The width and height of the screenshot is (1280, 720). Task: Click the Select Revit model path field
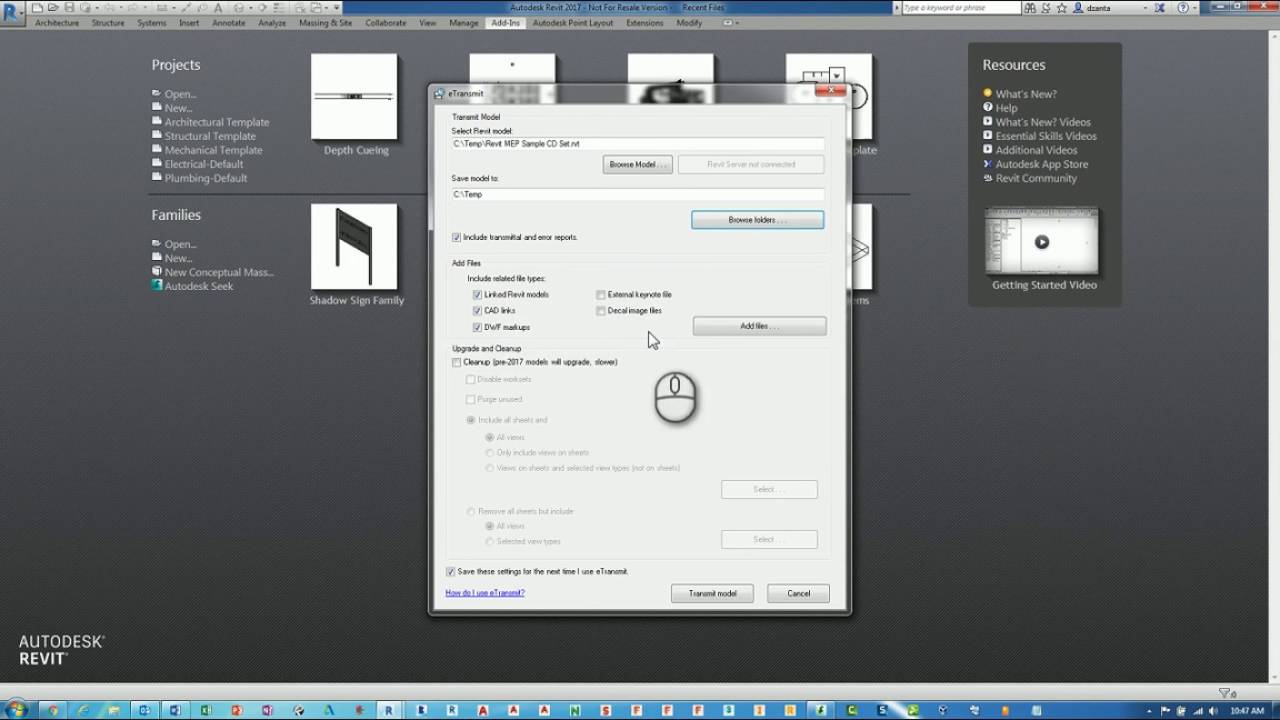coord(638,144)
